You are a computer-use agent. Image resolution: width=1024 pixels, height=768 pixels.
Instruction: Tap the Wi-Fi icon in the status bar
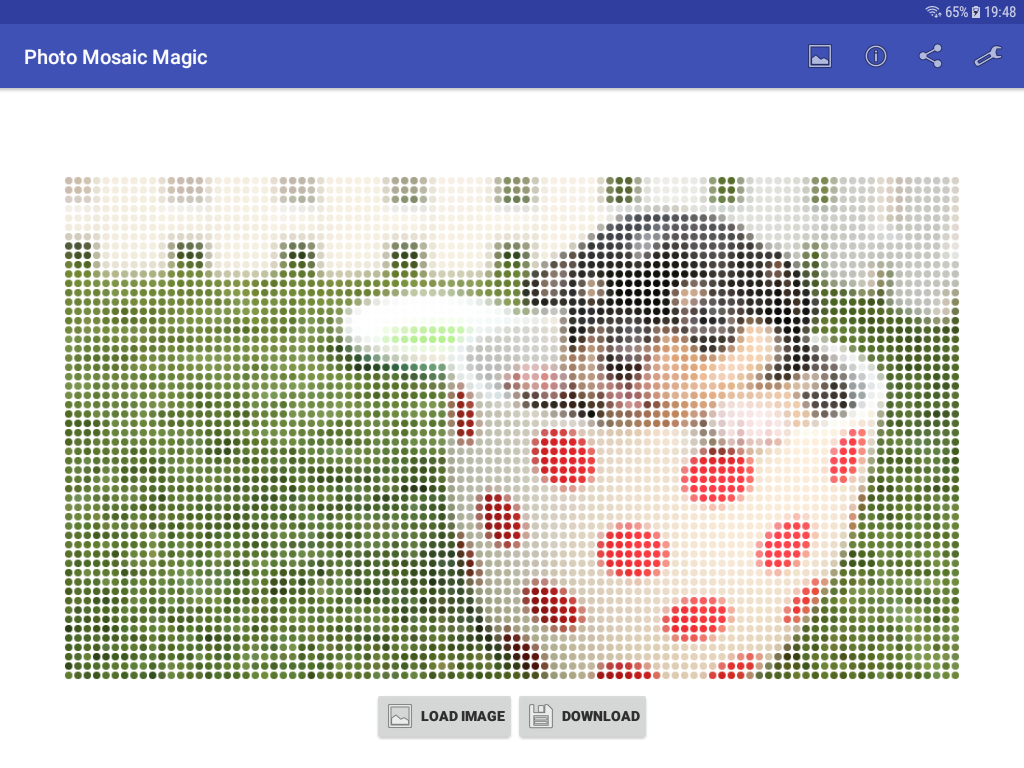(x=933, y=12)
